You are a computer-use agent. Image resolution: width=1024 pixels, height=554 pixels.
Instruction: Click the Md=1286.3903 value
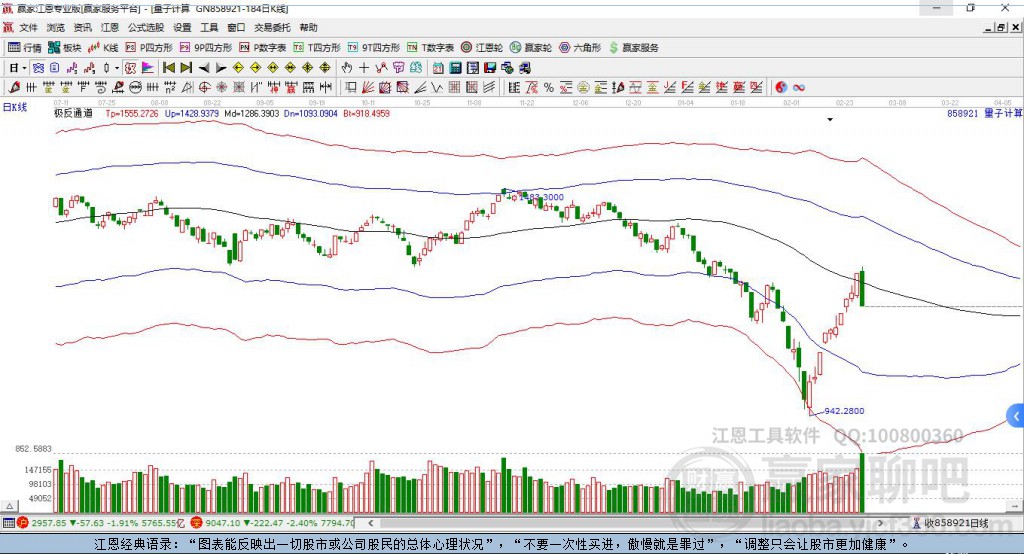coord(251,113)
